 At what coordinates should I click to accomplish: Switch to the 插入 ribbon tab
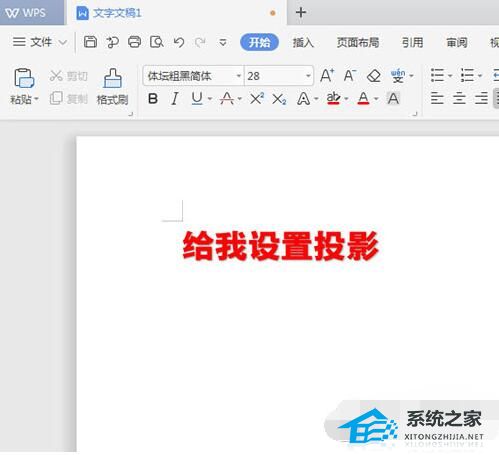coord(303,42)
